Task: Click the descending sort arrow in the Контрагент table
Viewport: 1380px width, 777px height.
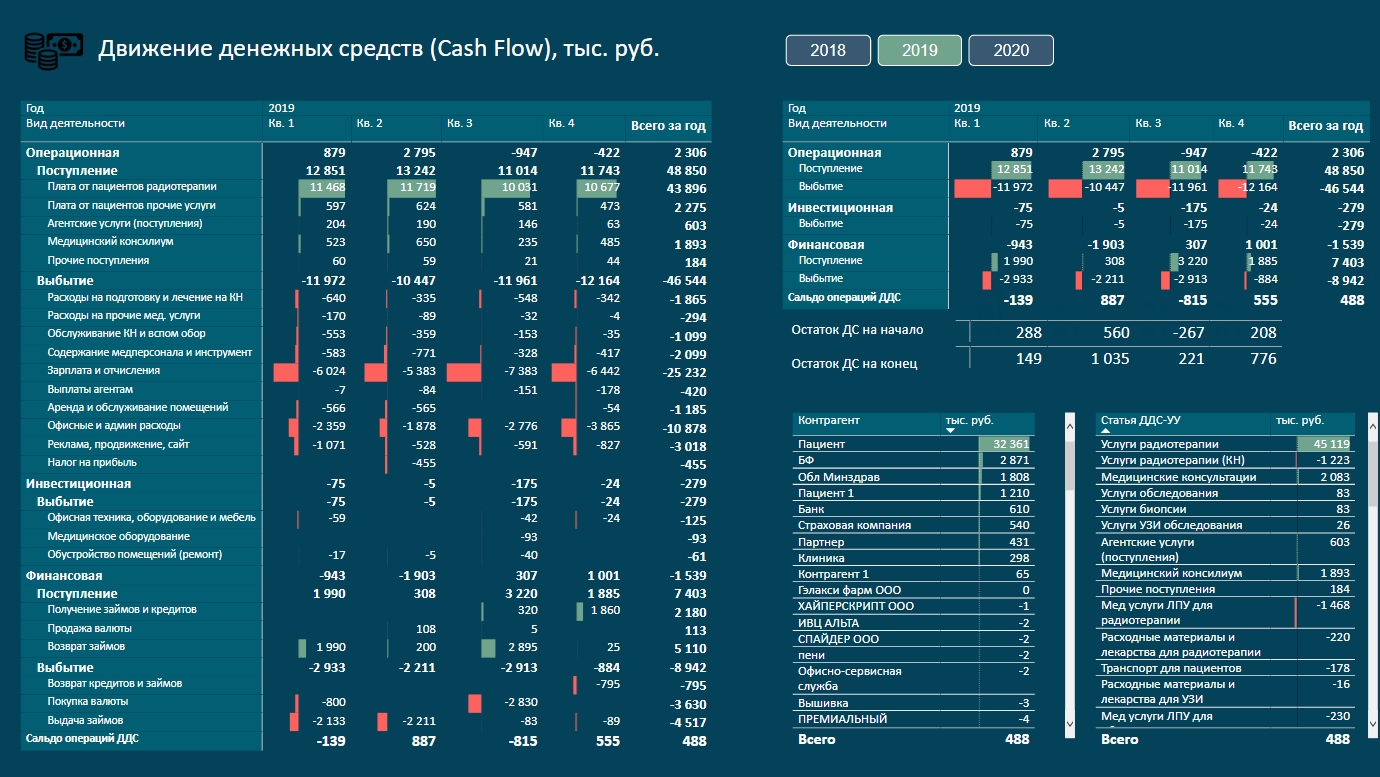Action: 951,431
